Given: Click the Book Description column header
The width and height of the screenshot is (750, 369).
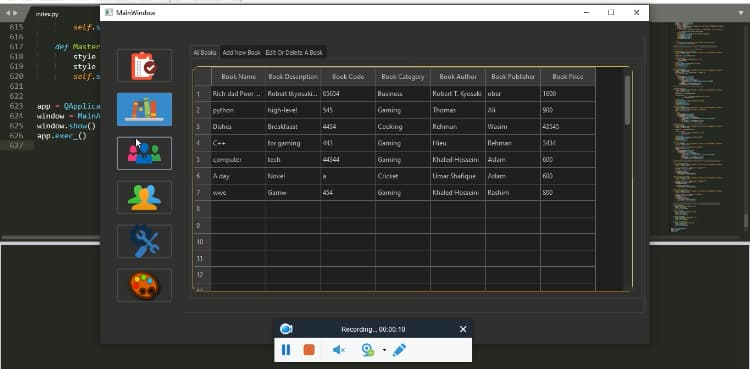Looking at the screenshot, I should pyautogui.click(x=293, y=77).
